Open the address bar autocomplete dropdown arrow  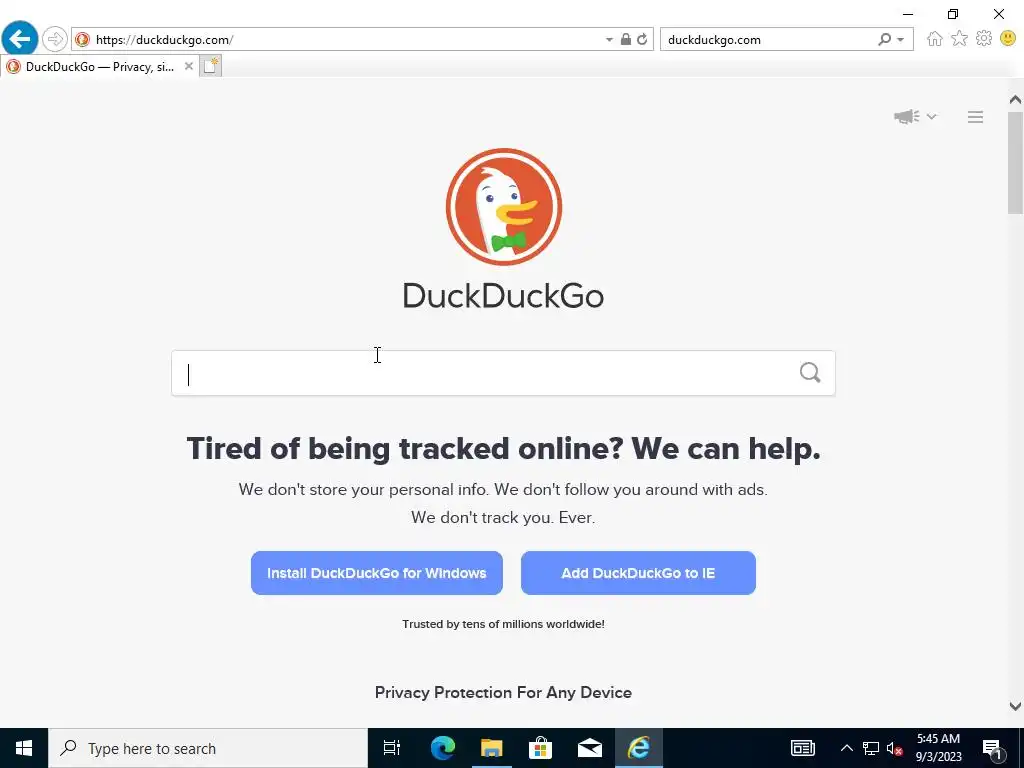609,40
